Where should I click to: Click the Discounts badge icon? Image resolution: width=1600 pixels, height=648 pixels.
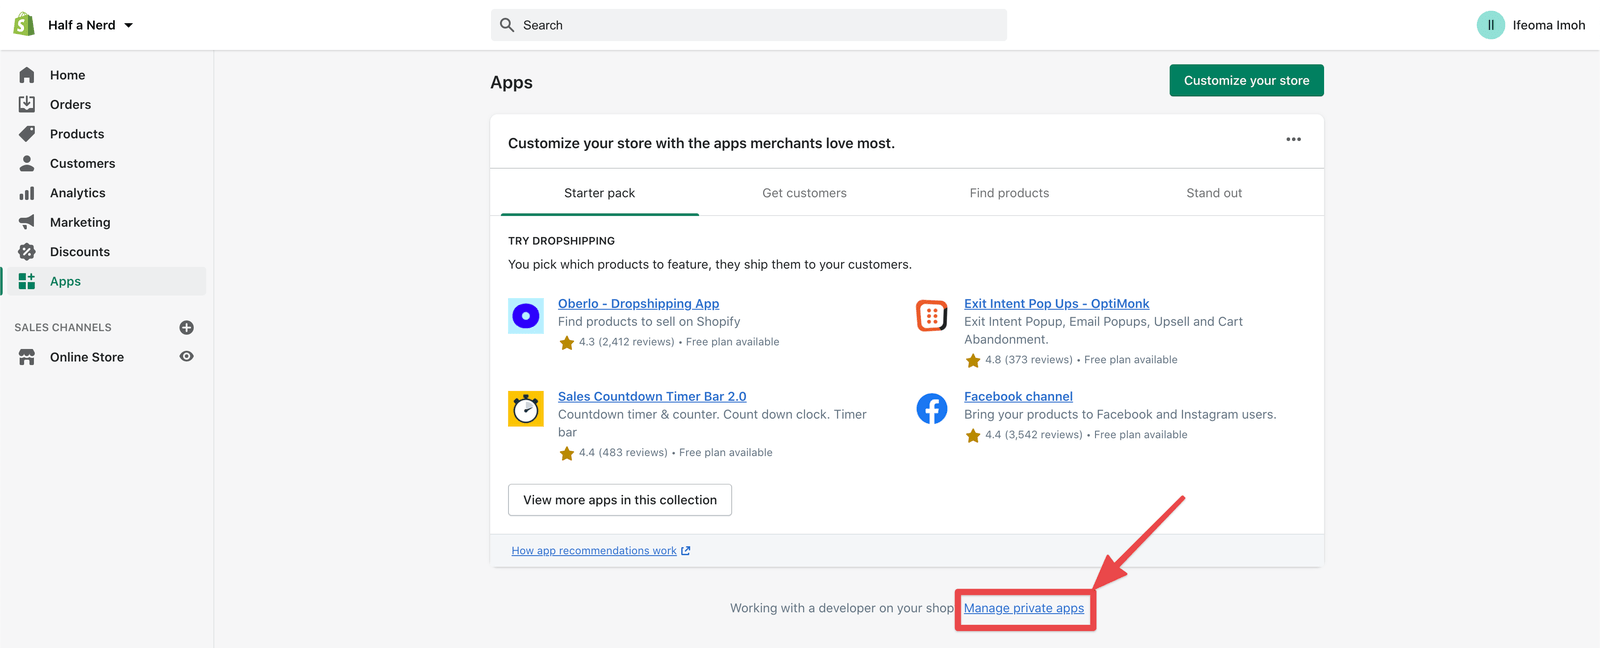pyautogui.click(x=27, y=252)
